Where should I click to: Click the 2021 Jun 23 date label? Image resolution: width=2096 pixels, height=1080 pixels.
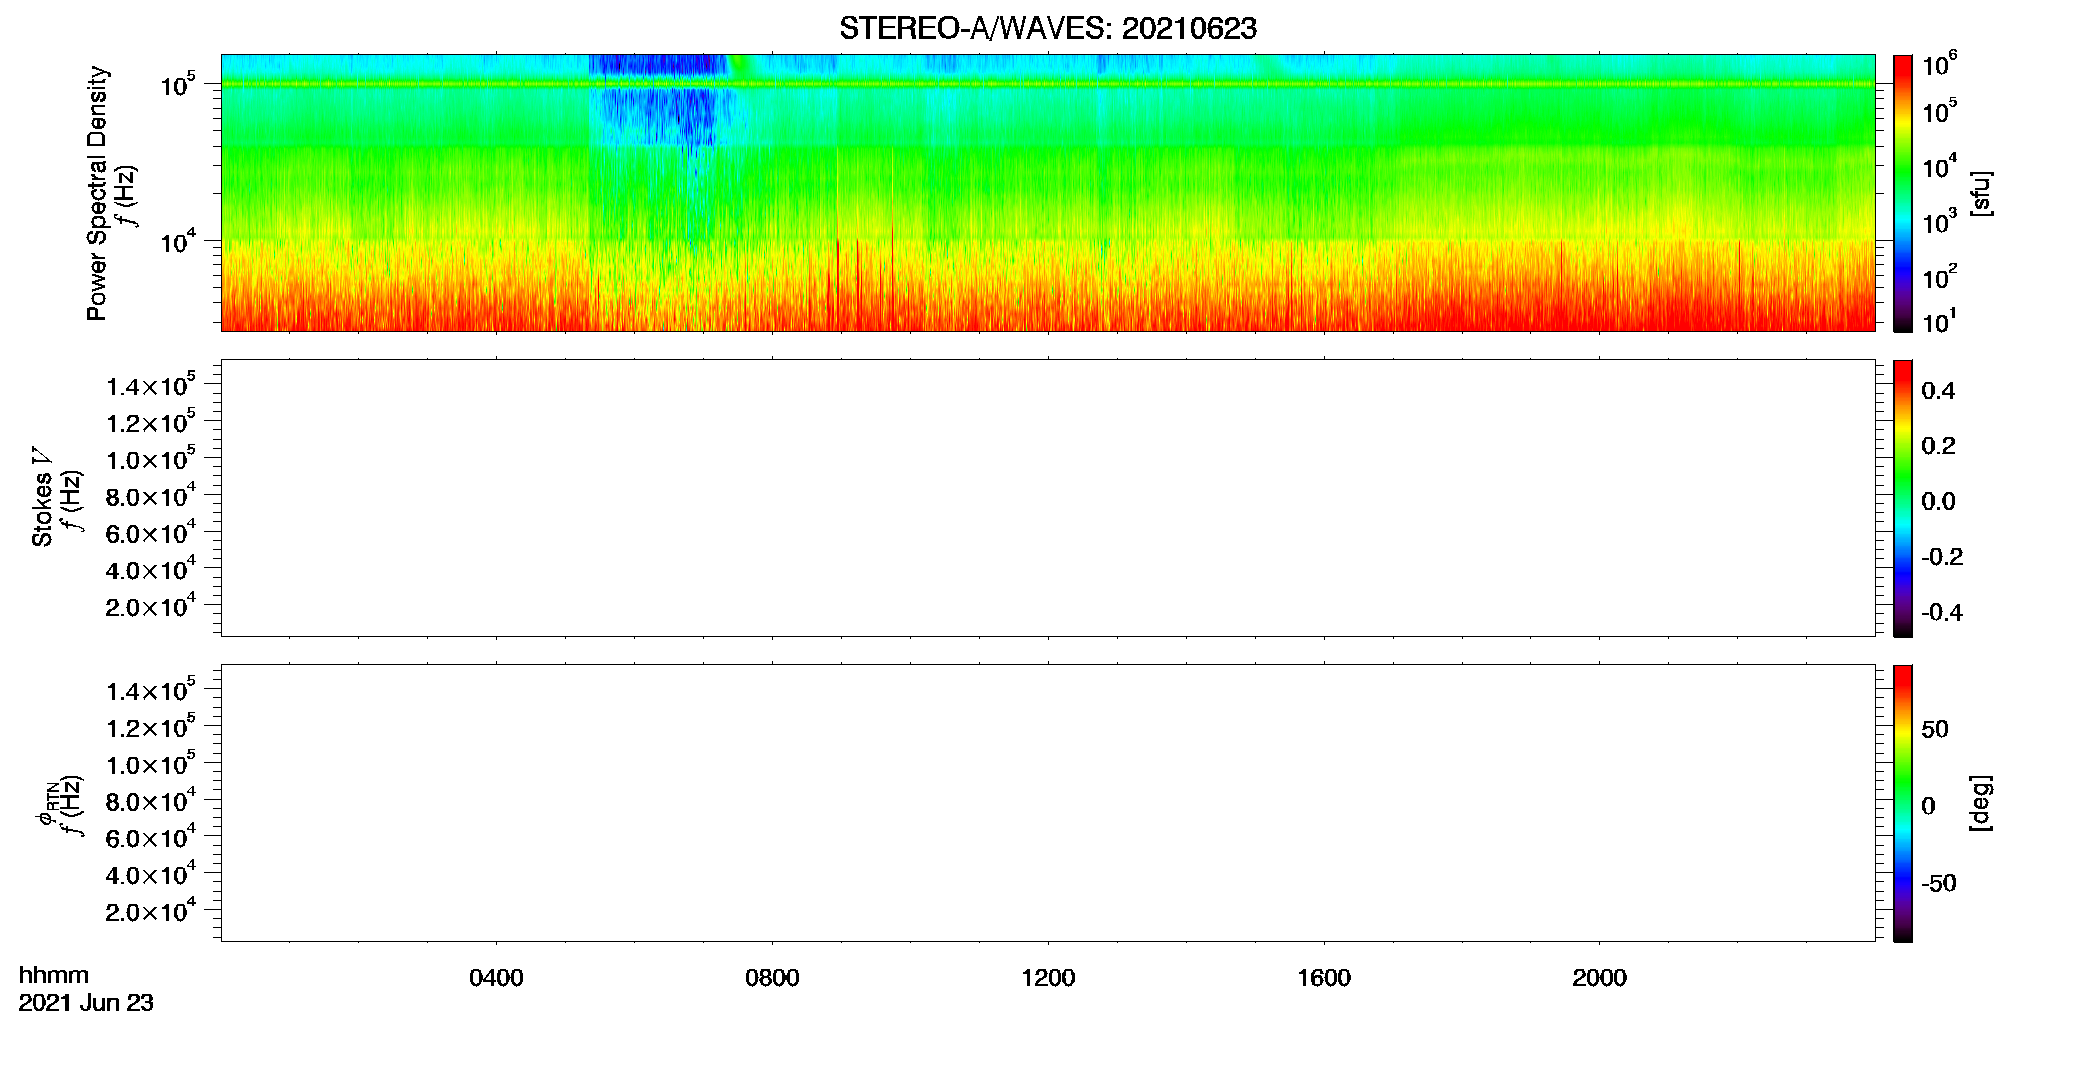(x=86, y=1003)
